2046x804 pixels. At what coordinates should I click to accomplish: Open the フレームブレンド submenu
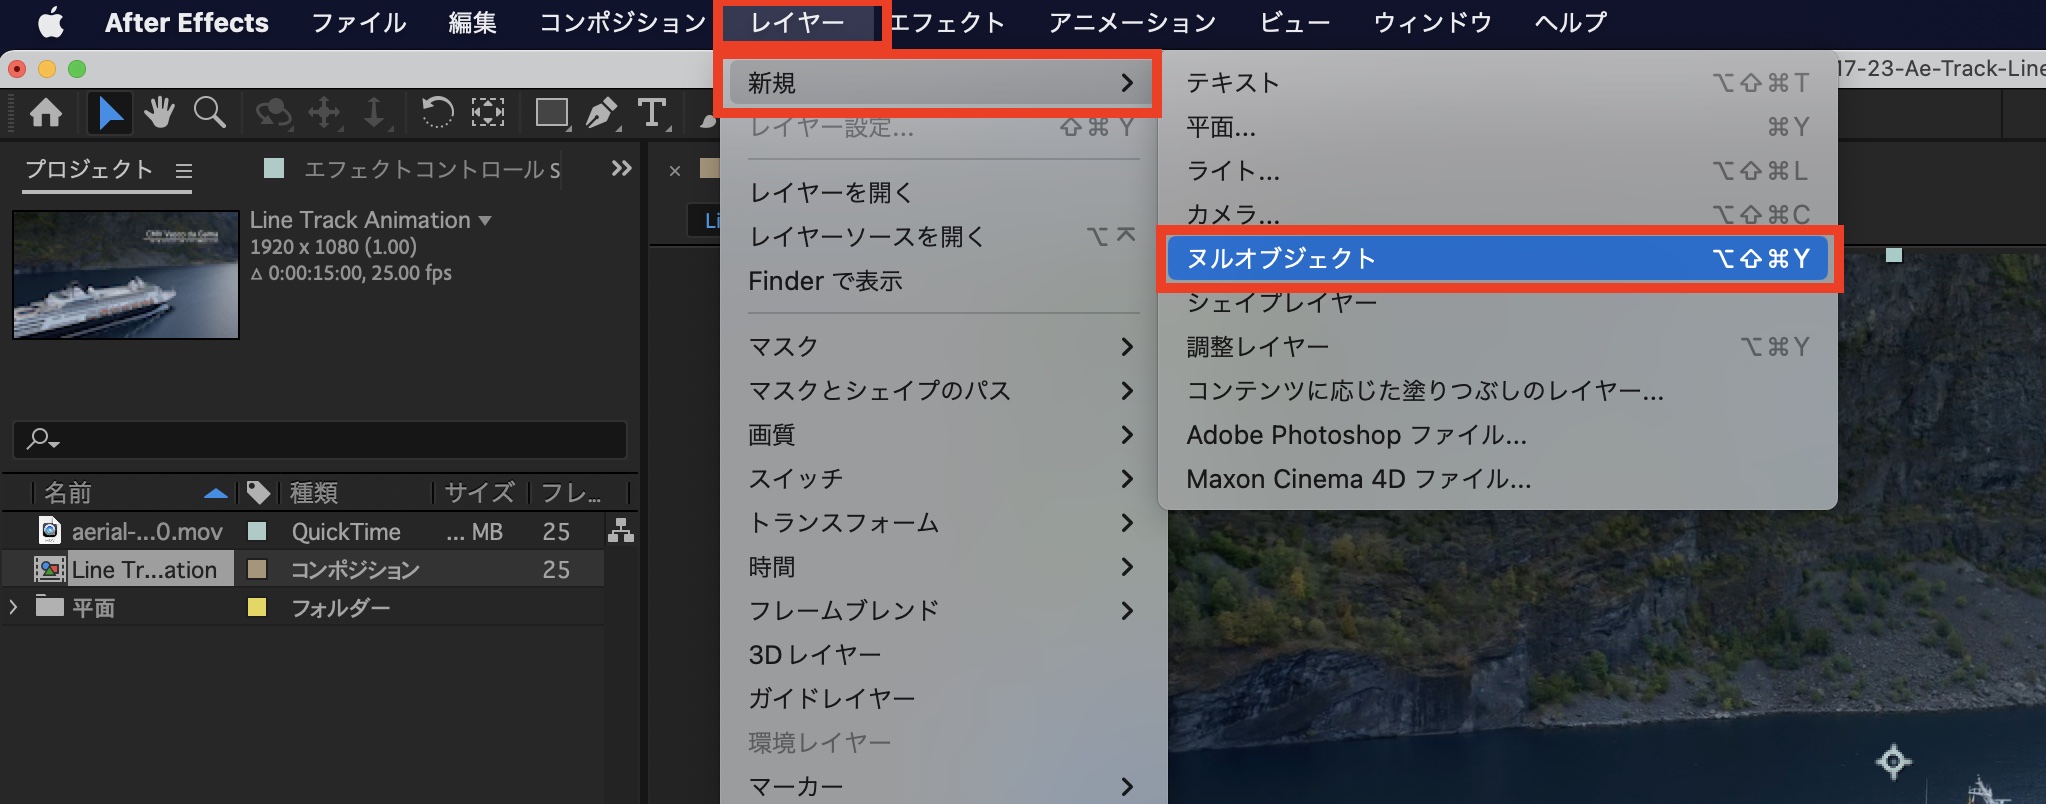[x=941, y=611]
